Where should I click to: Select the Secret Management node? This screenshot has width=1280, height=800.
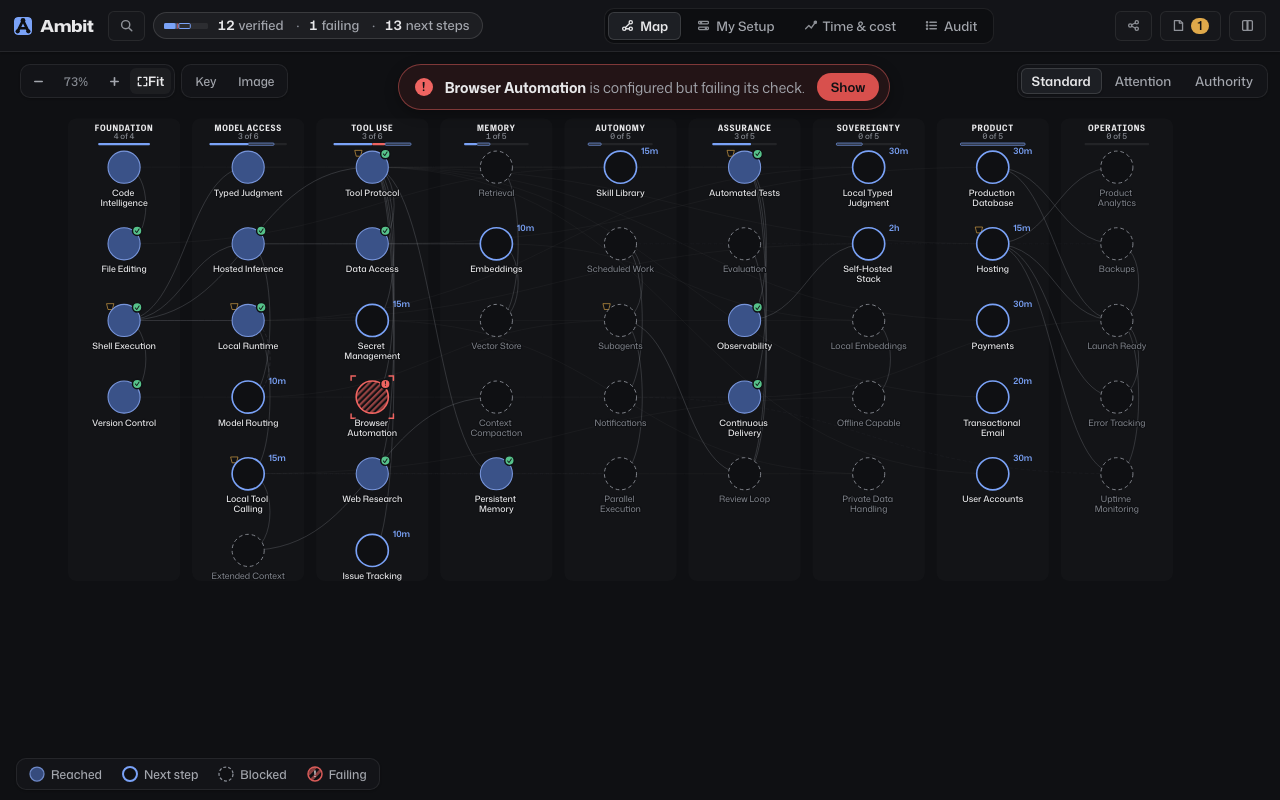(x=372, y=321)
